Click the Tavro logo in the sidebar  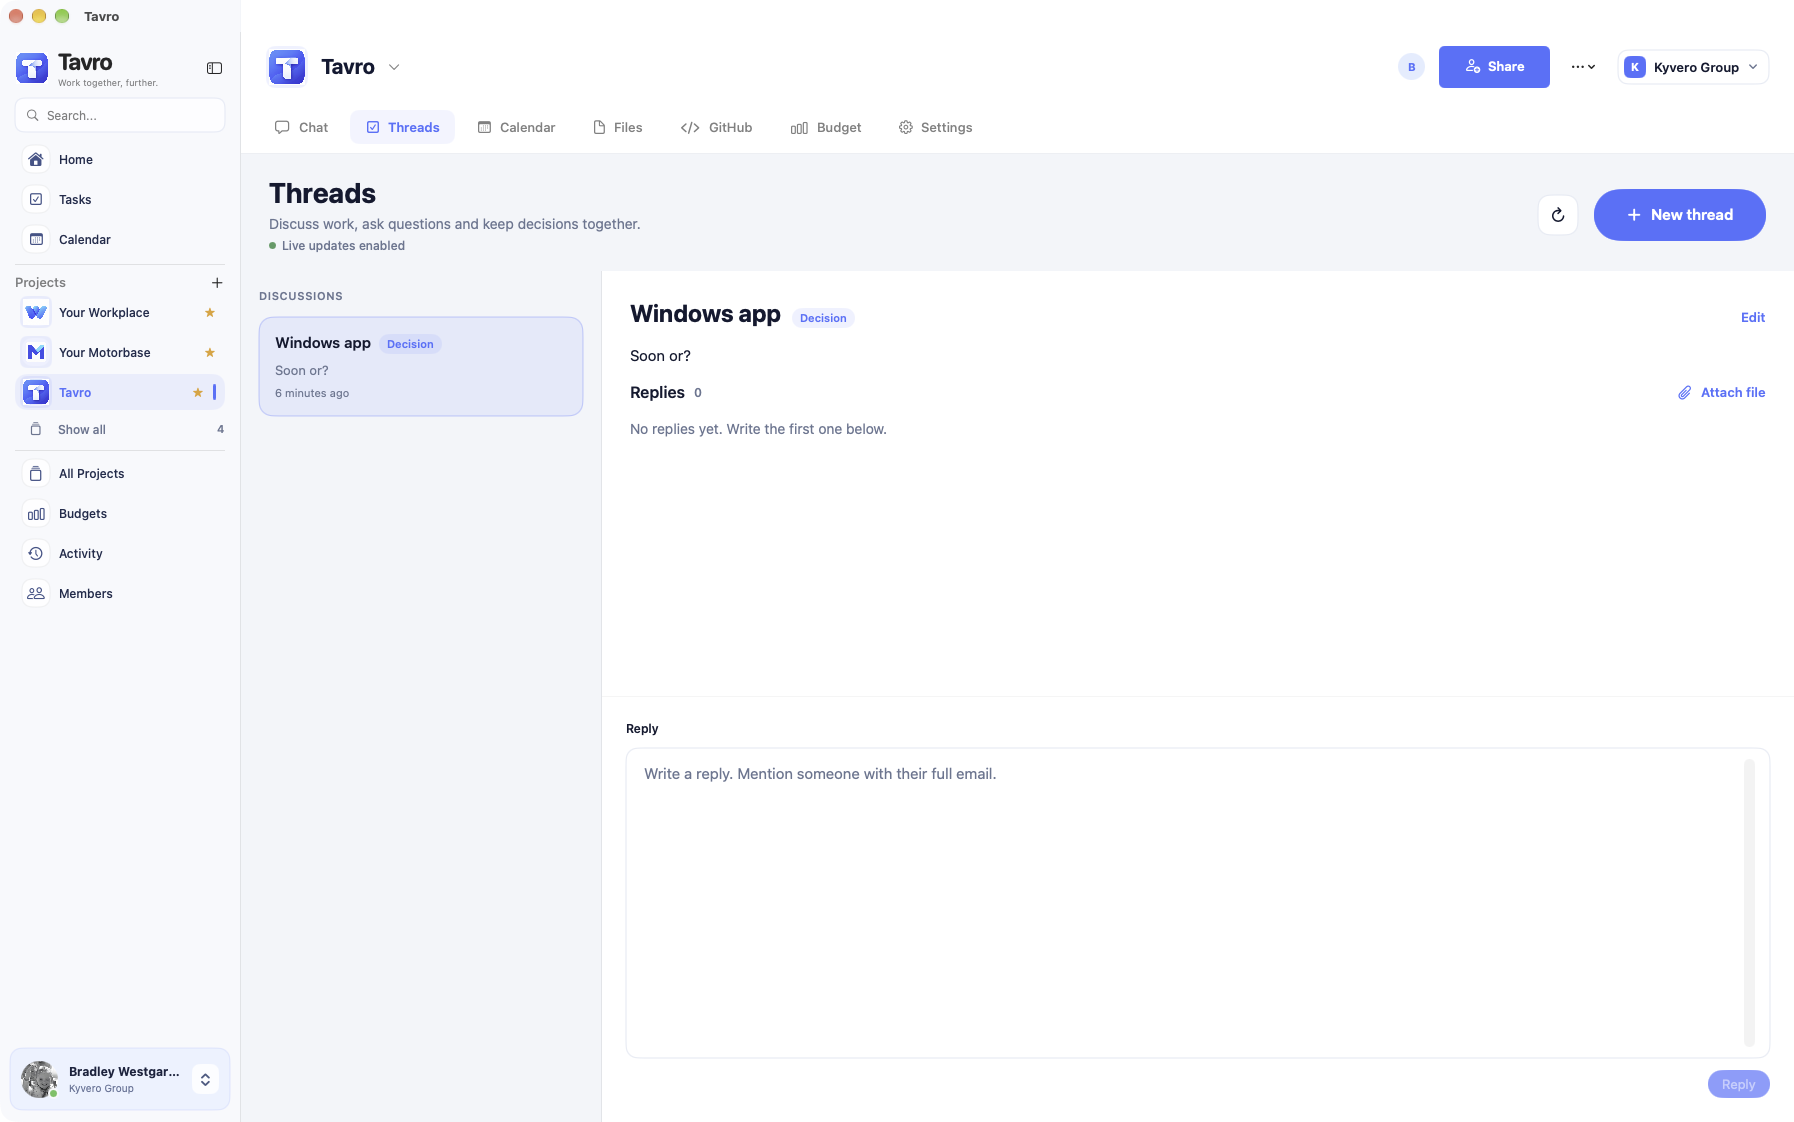(x=32, y=68)
